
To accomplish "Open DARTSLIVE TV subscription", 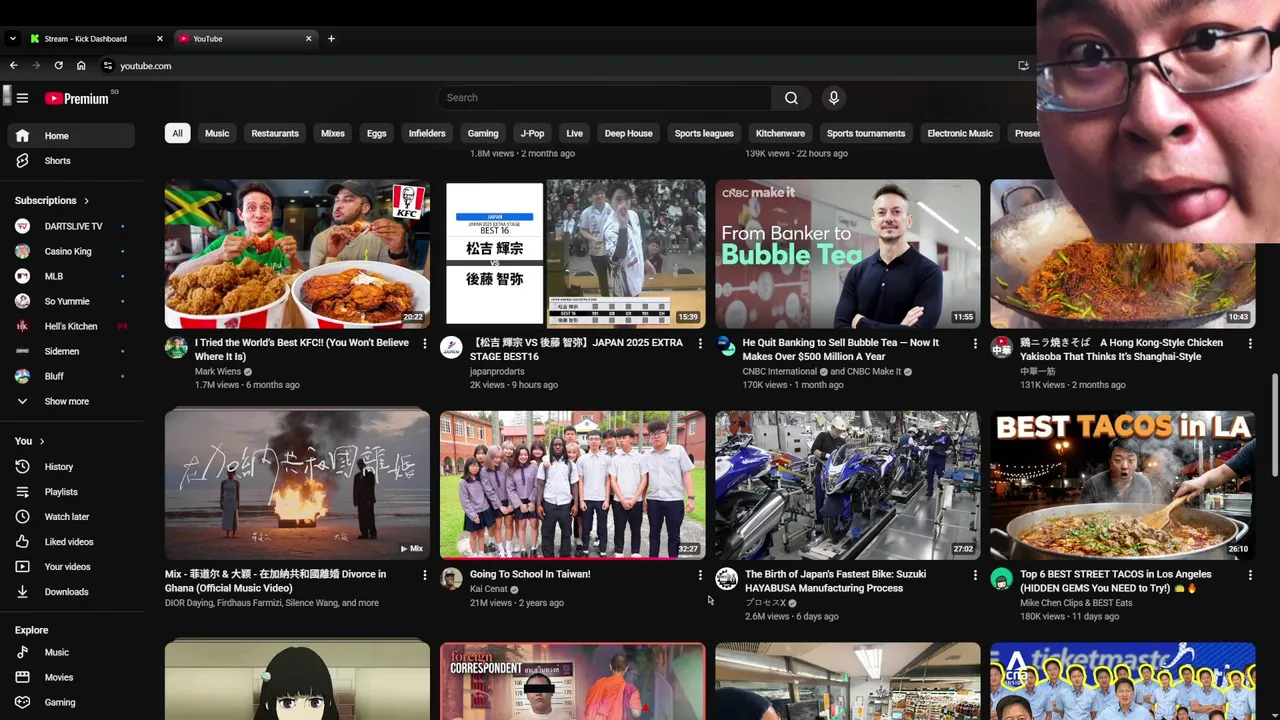I will (x=70, y=226).
